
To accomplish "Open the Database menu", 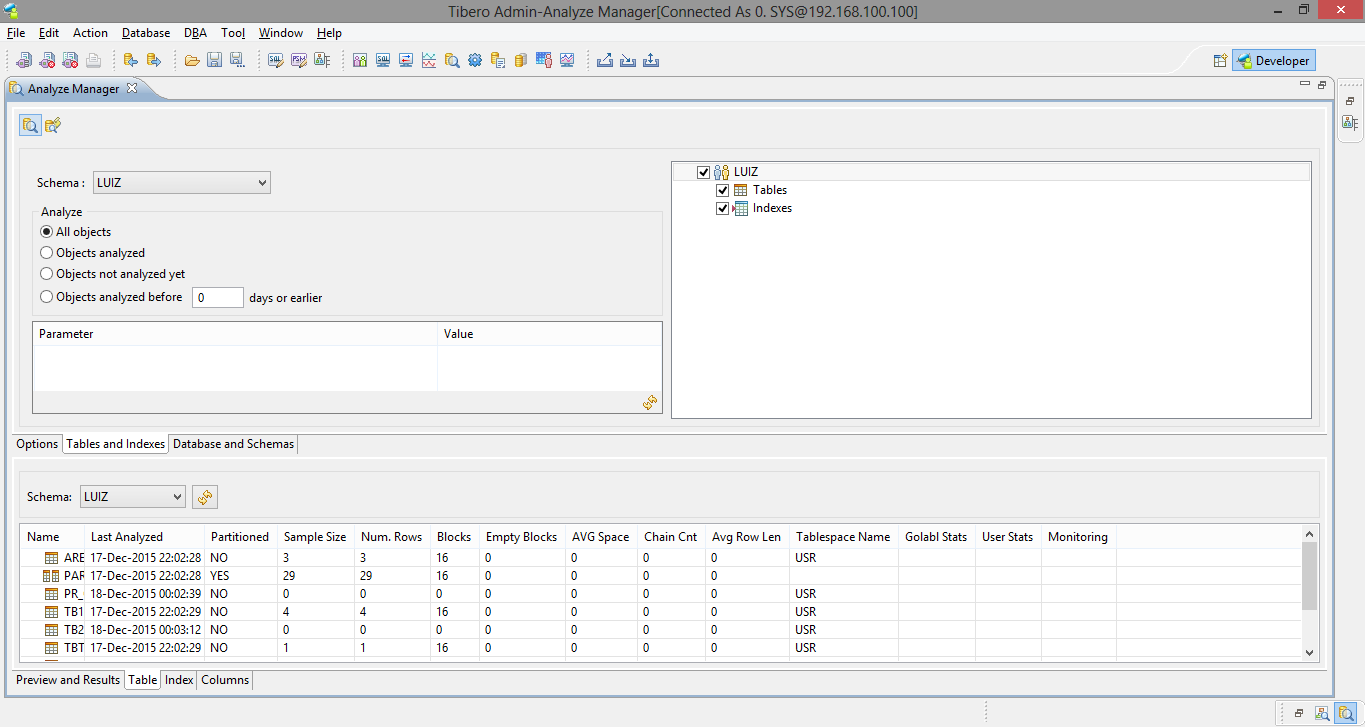I will pos(146,33).
